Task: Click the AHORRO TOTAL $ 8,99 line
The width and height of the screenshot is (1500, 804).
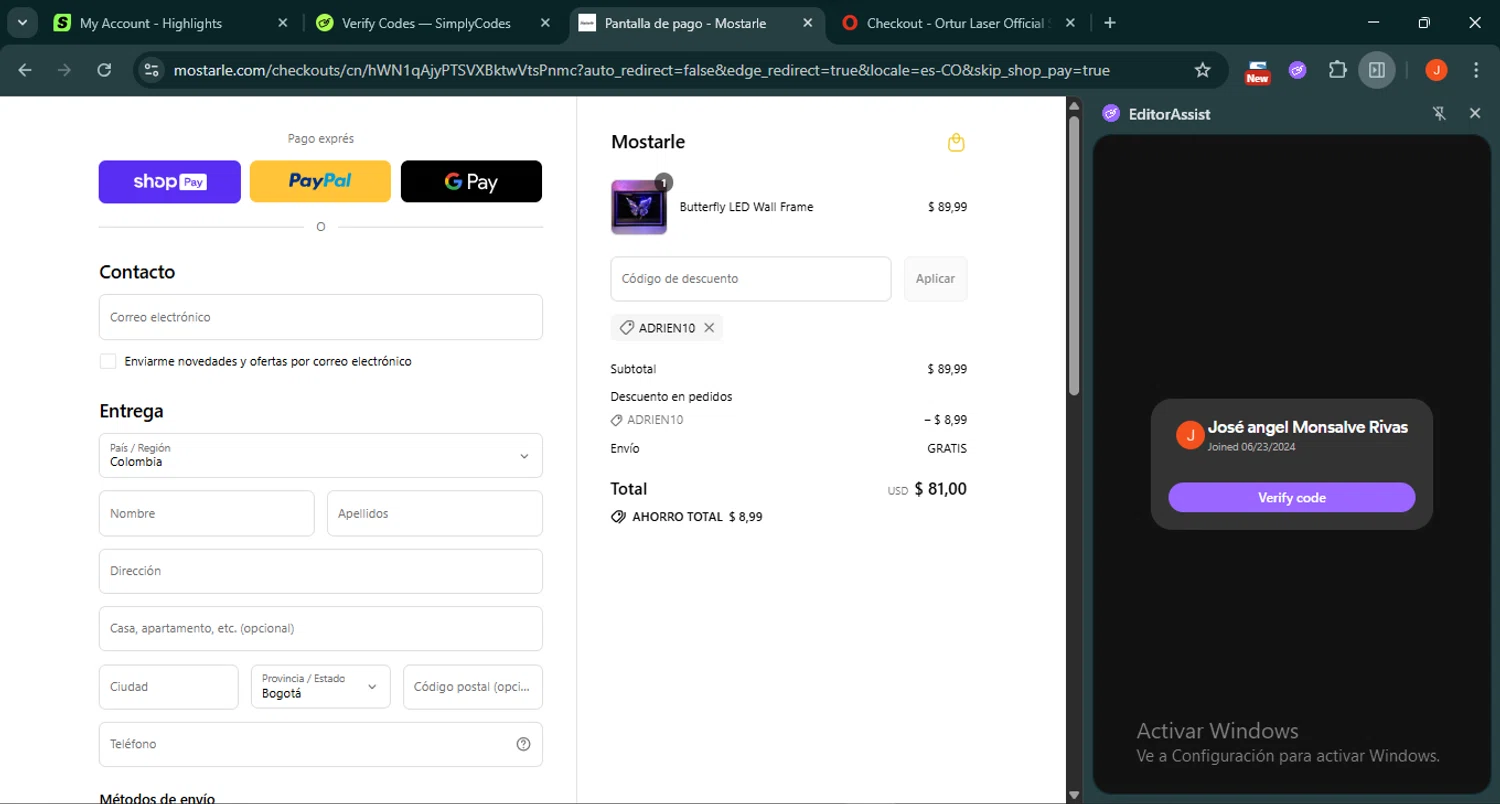Action: (x=687, y=517)
